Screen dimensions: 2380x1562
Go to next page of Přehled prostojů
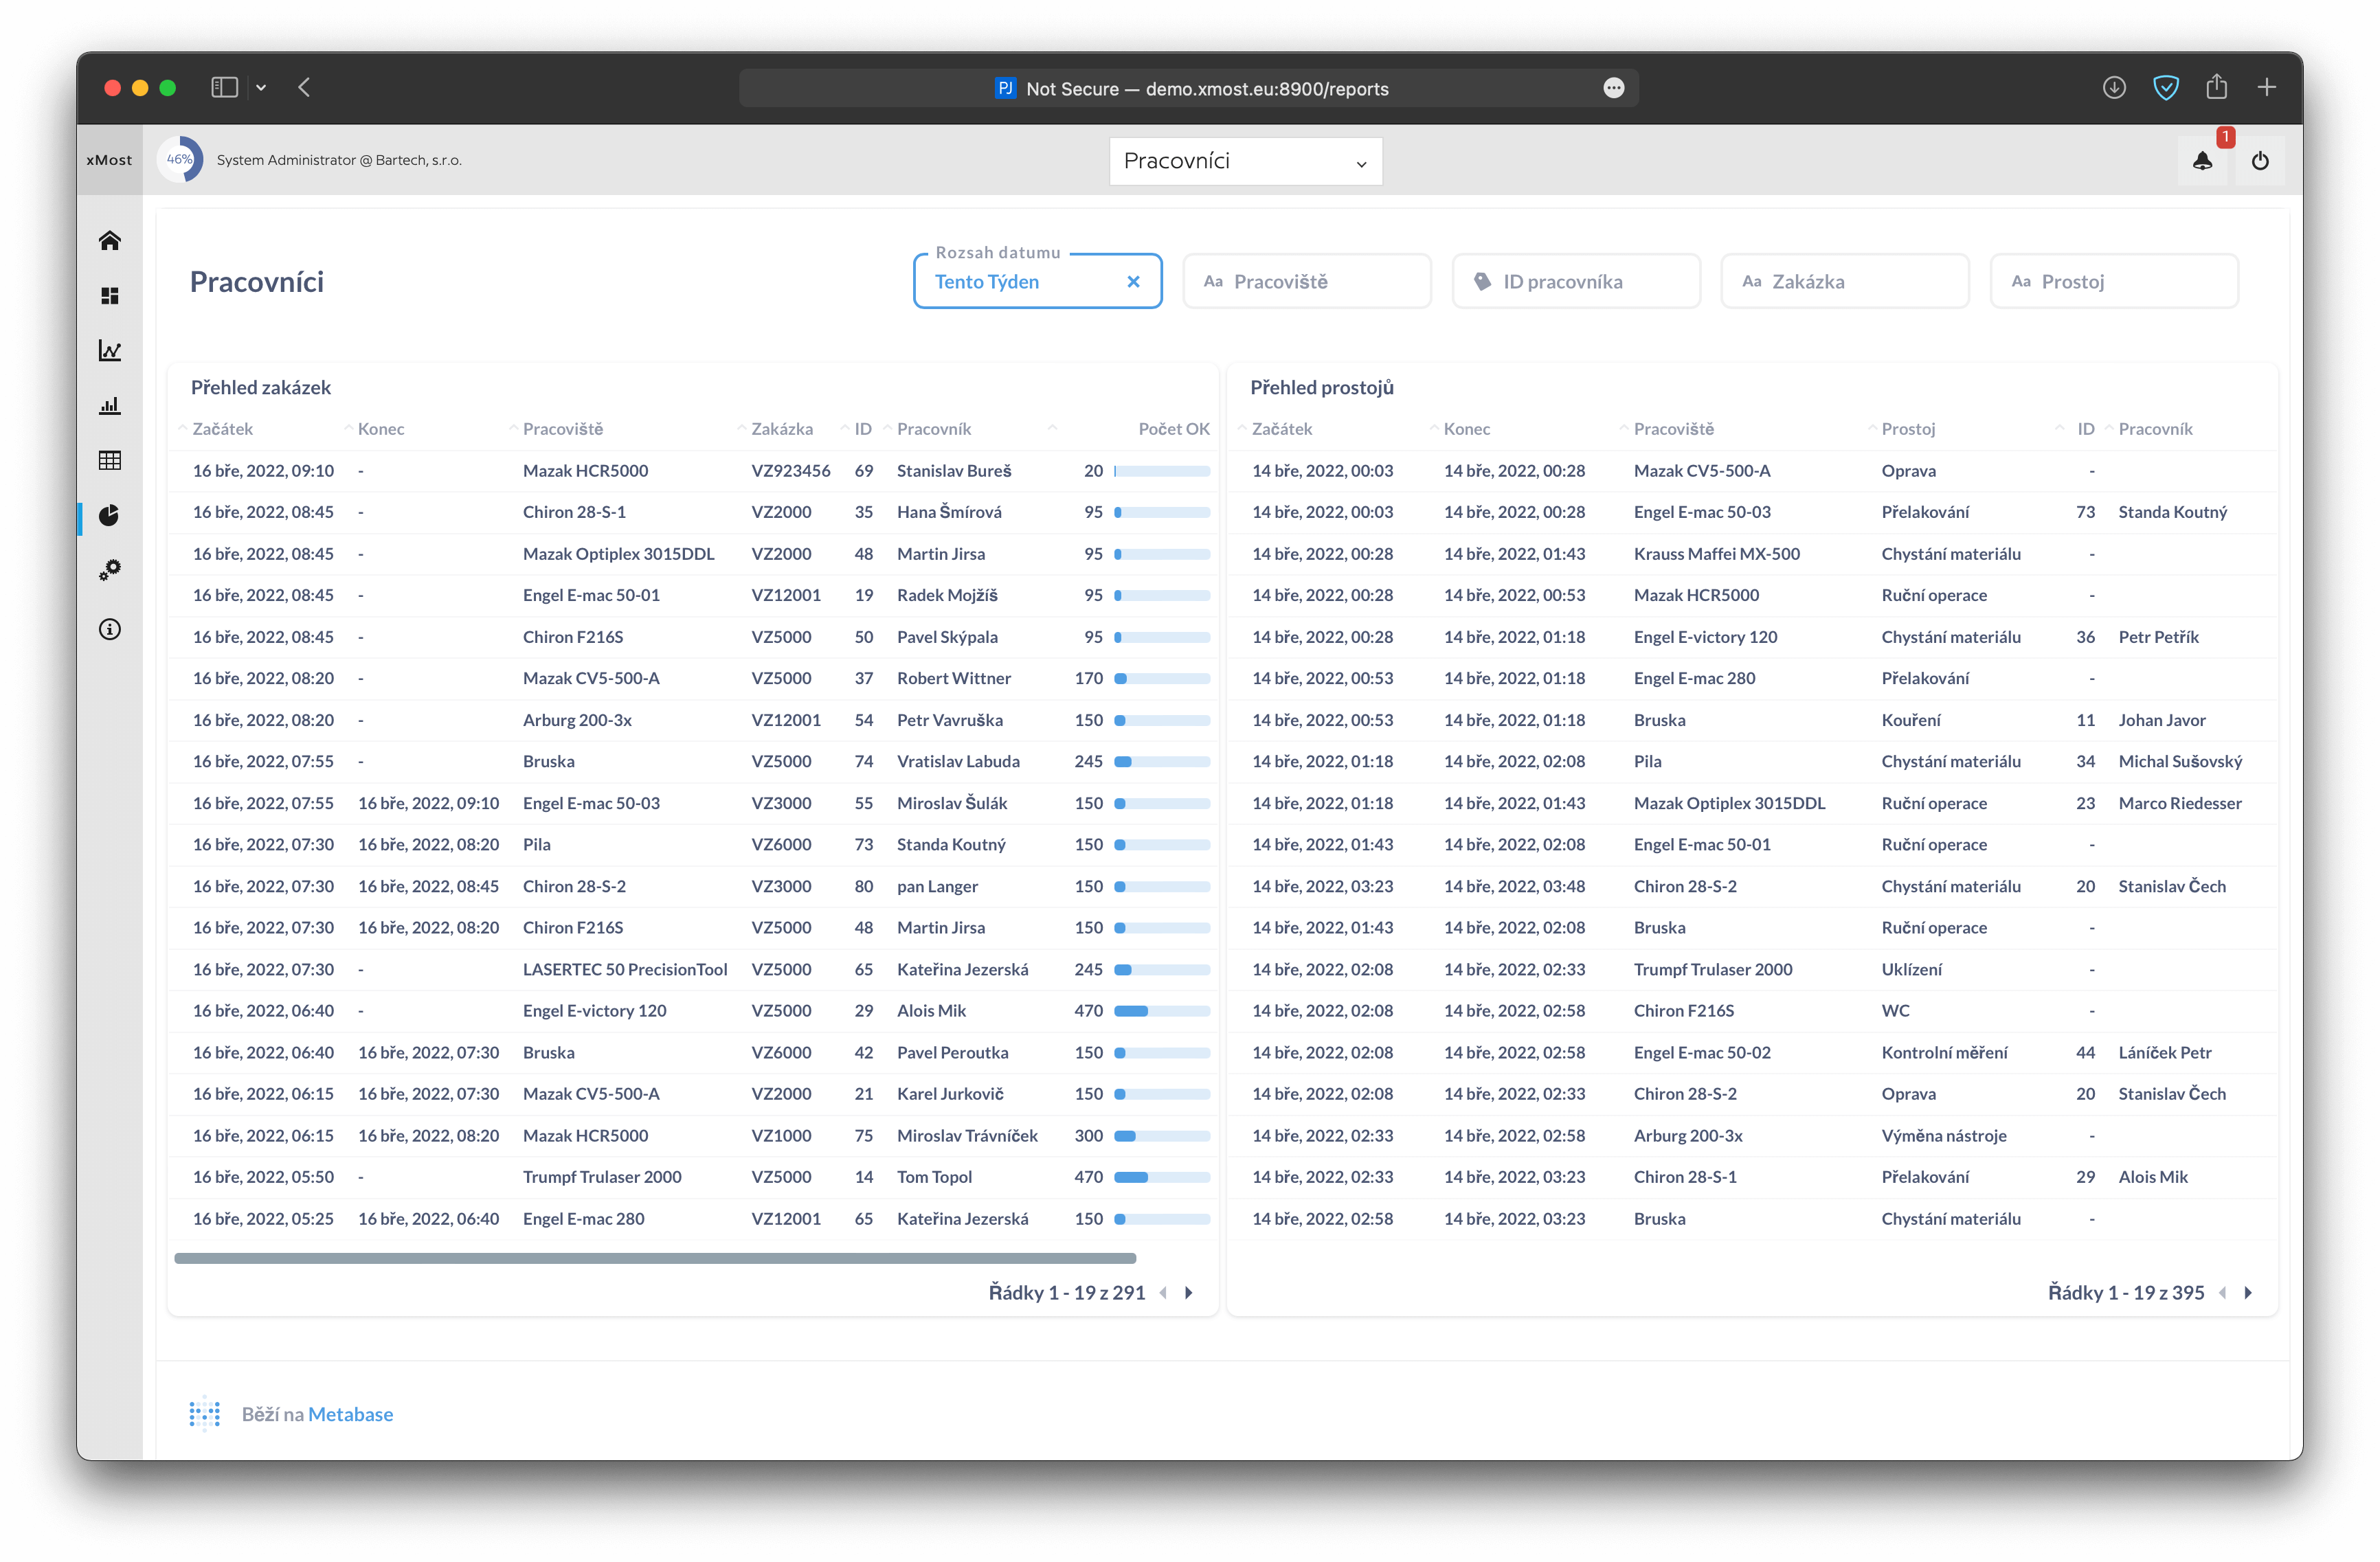[2248, 1293]
